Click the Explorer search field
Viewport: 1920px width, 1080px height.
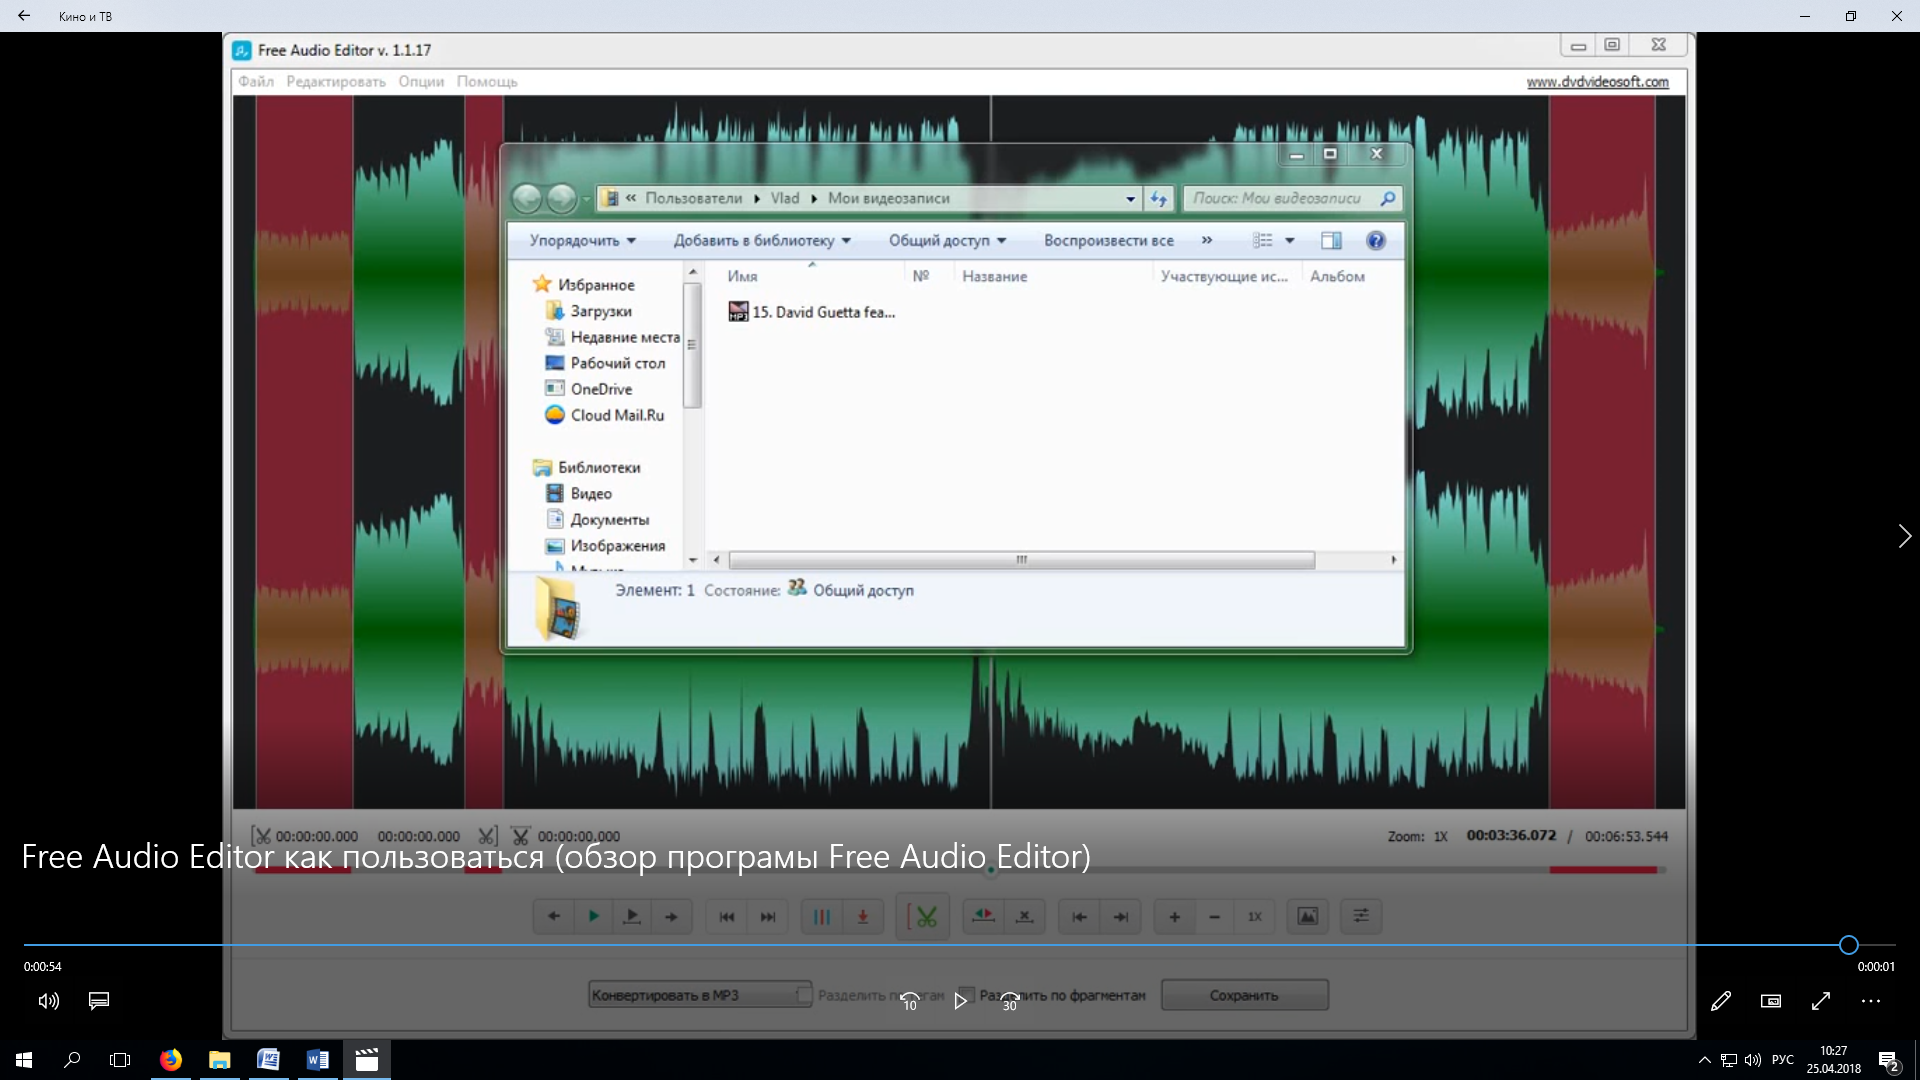point(1292,199)
